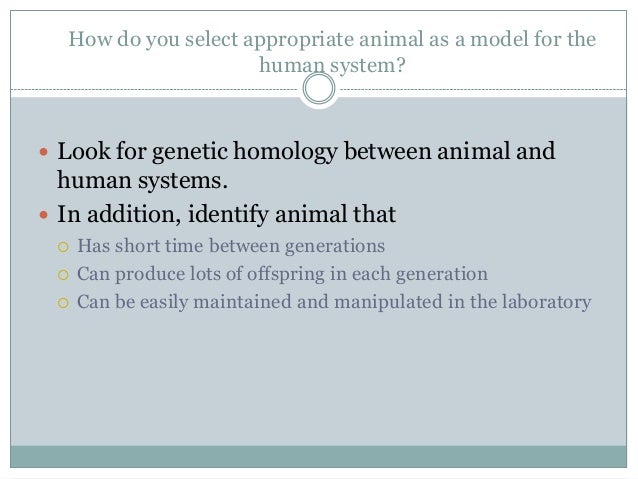Image resolution: width=638 pixels, height=479 pixels.
Task: Click the orange bullet before 'In addition'
Action: coord(44,214)
